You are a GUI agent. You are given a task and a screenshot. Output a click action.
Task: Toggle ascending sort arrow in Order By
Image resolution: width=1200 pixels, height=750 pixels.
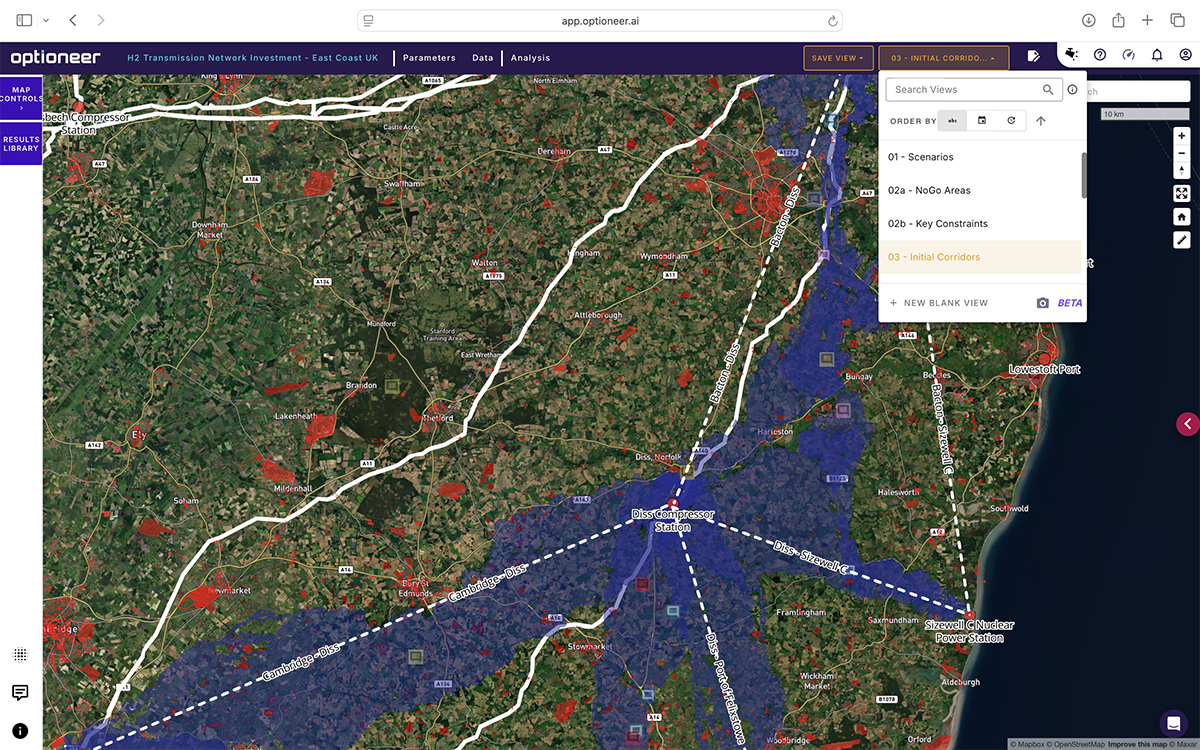(1040, 121)
